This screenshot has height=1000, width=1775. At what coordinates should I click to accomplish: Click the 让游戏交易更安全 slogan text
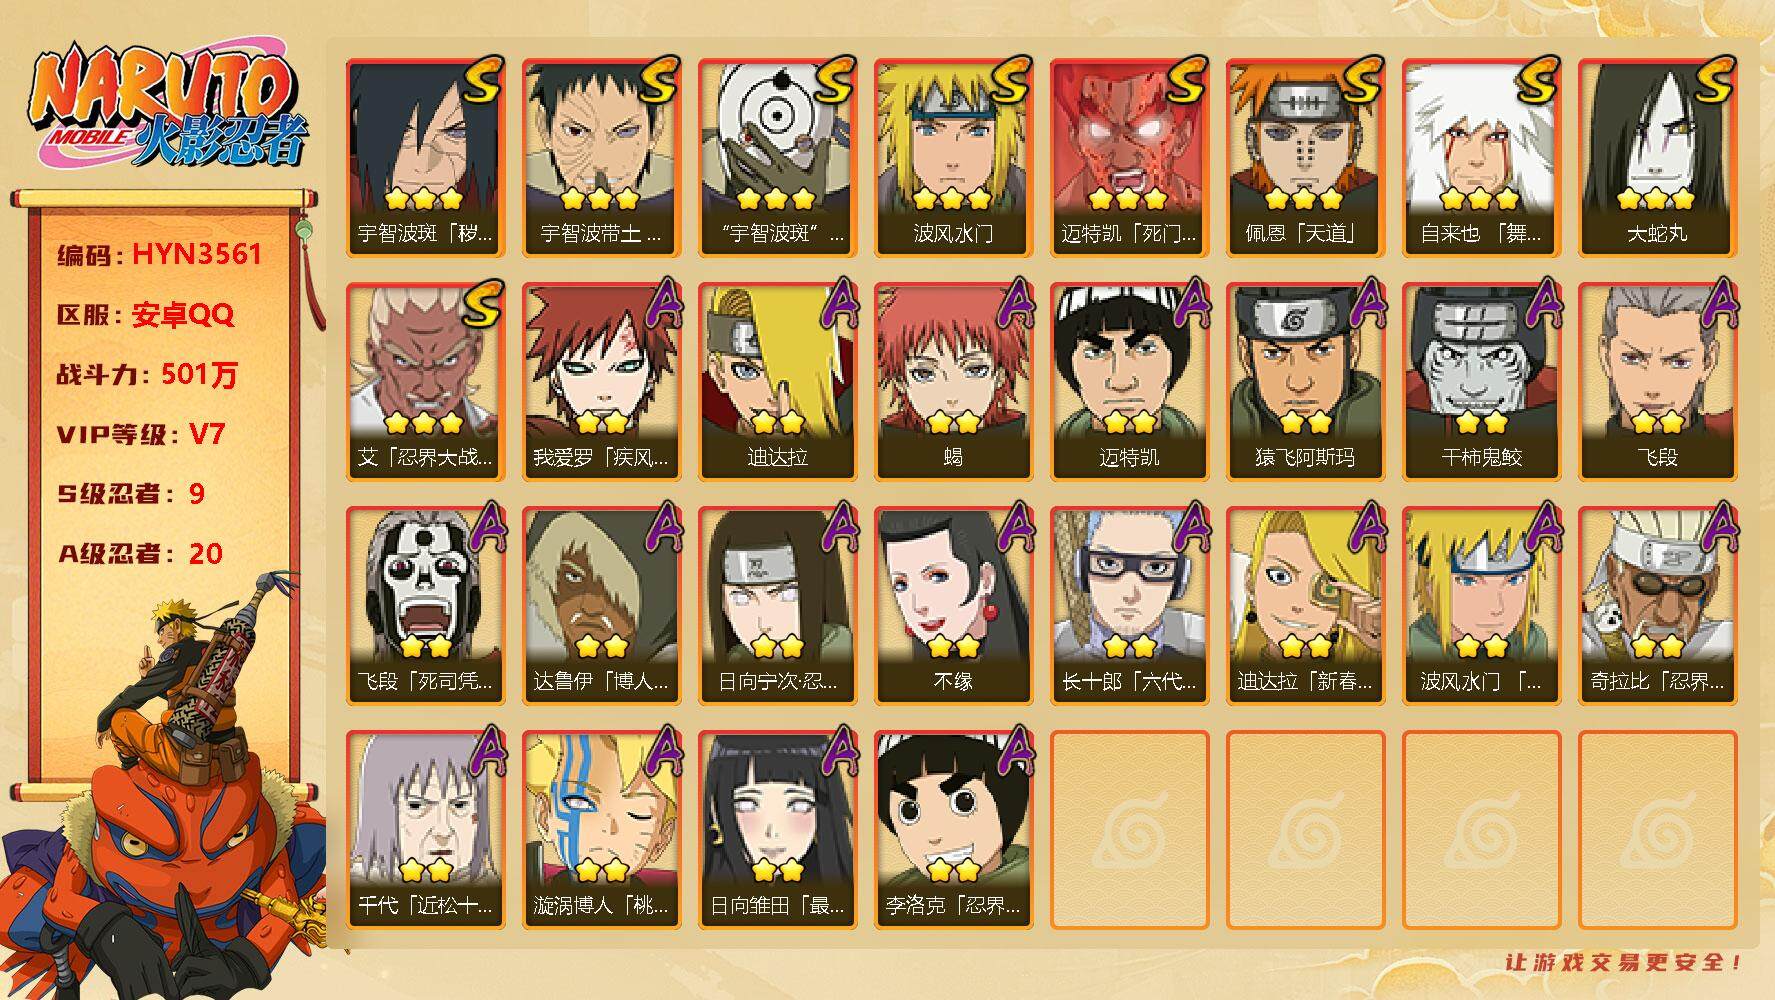coord(1623,962)
